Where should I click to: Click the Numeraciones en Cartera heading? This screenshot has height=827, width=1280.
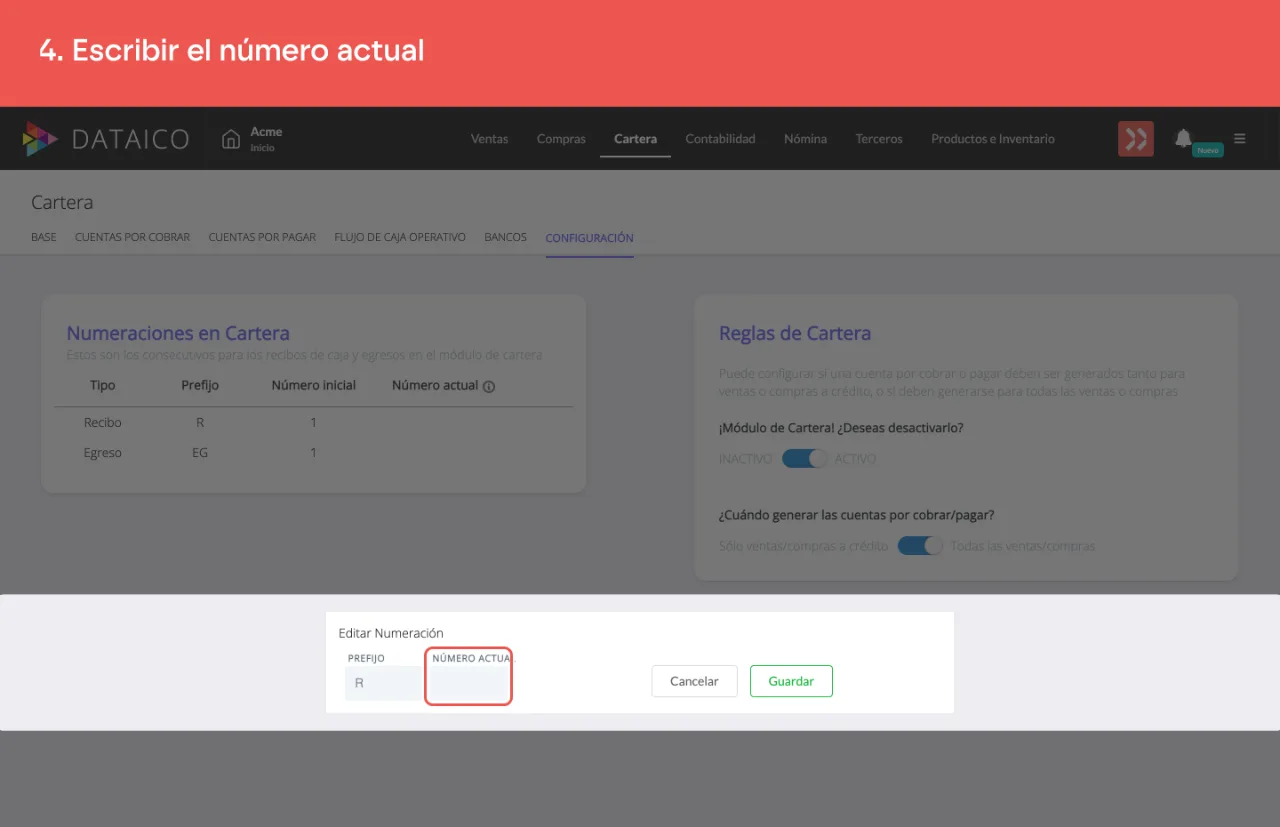point(178,334)
